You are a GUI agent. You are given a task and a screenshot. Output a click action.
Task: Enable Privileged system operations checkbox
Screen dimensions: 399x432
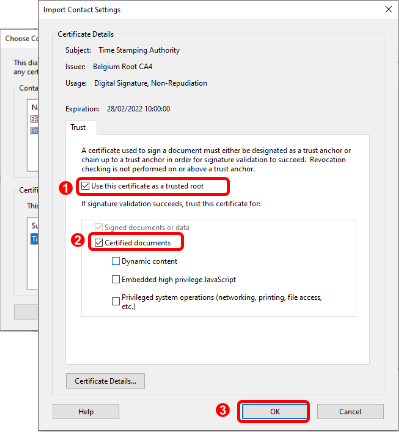[x=116, y=301]
